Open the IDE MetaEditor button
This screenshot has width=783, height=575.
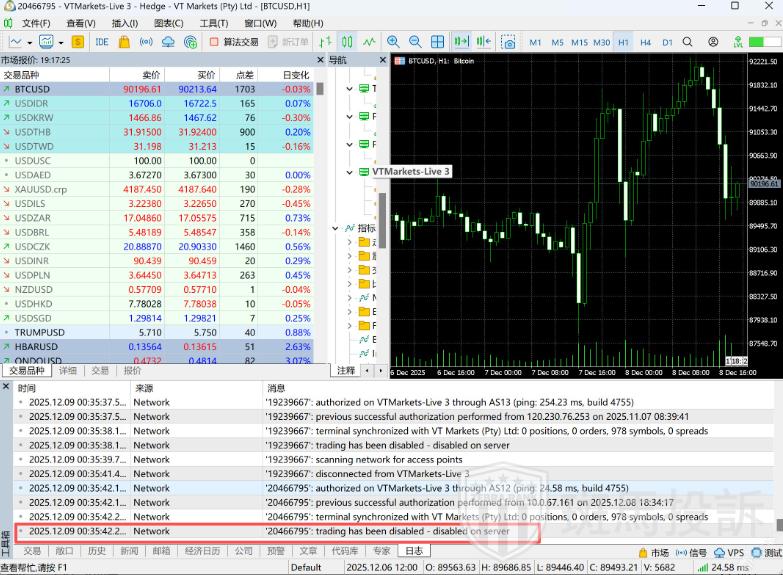[102, 42]
